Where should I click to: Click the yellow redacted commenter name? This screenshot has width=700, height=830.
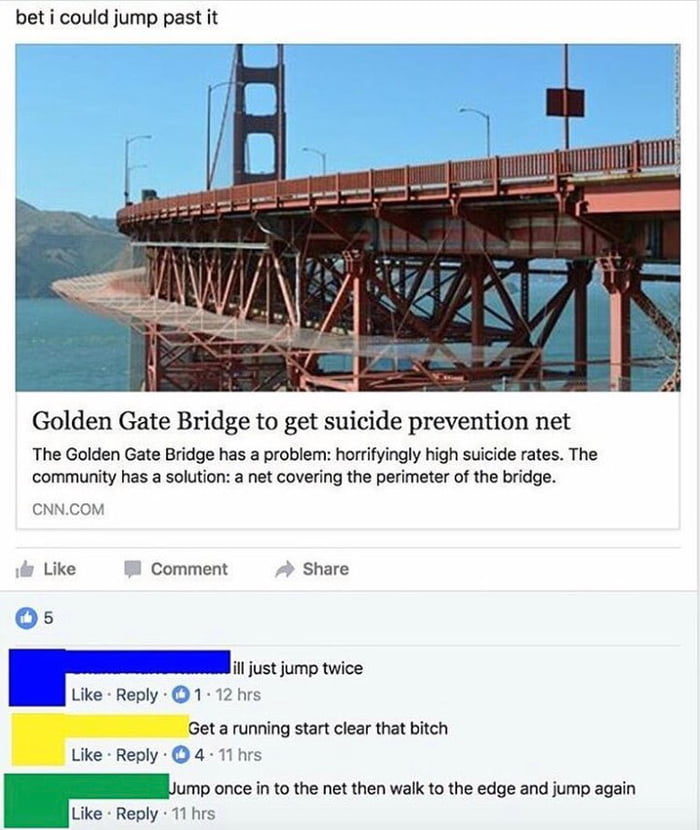pos(127,726)
